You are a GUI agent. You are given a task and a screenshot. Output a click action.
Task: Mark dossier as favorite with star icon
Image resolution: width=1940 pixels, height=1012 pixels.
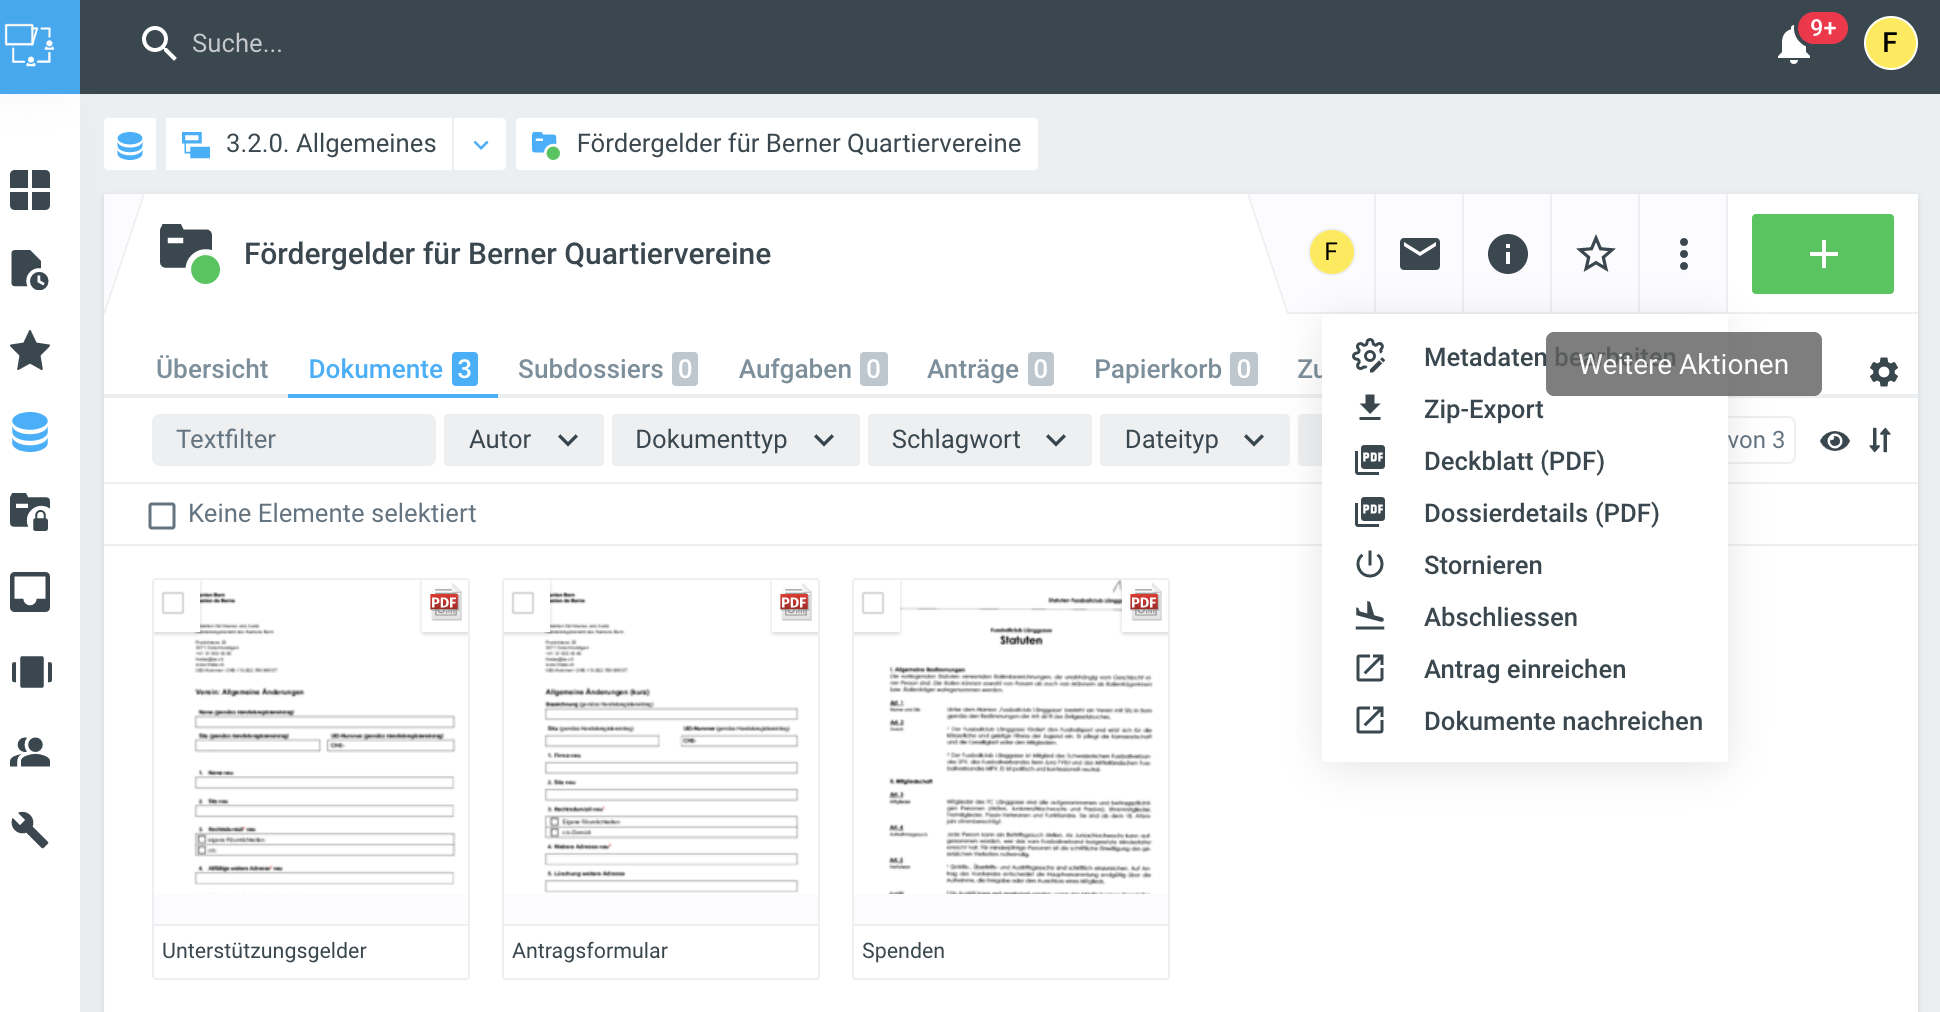click(1595, 254)
